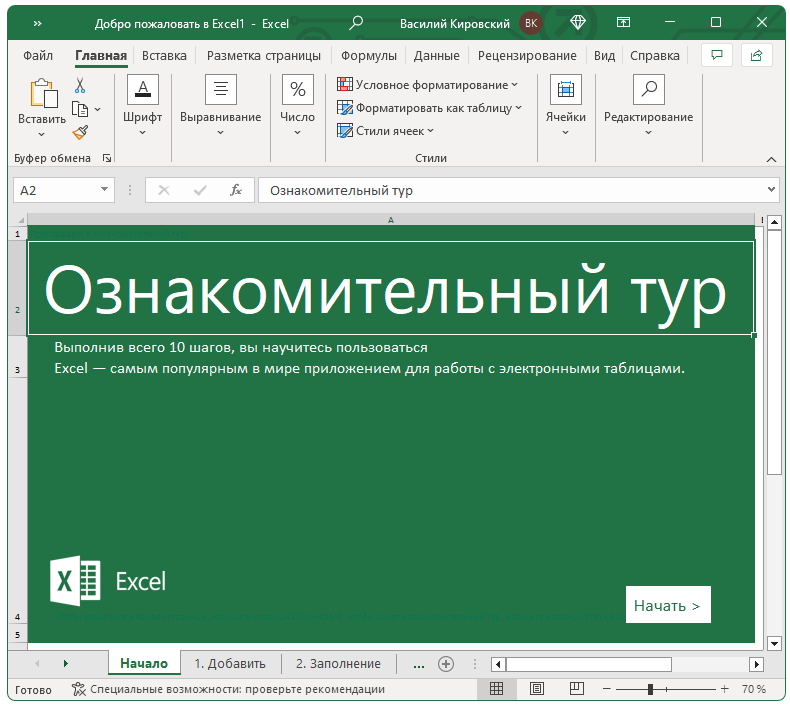Click the zoom slider handle
Image resolution: width=790 pixels, height=706 pixels.
[650, 689]
